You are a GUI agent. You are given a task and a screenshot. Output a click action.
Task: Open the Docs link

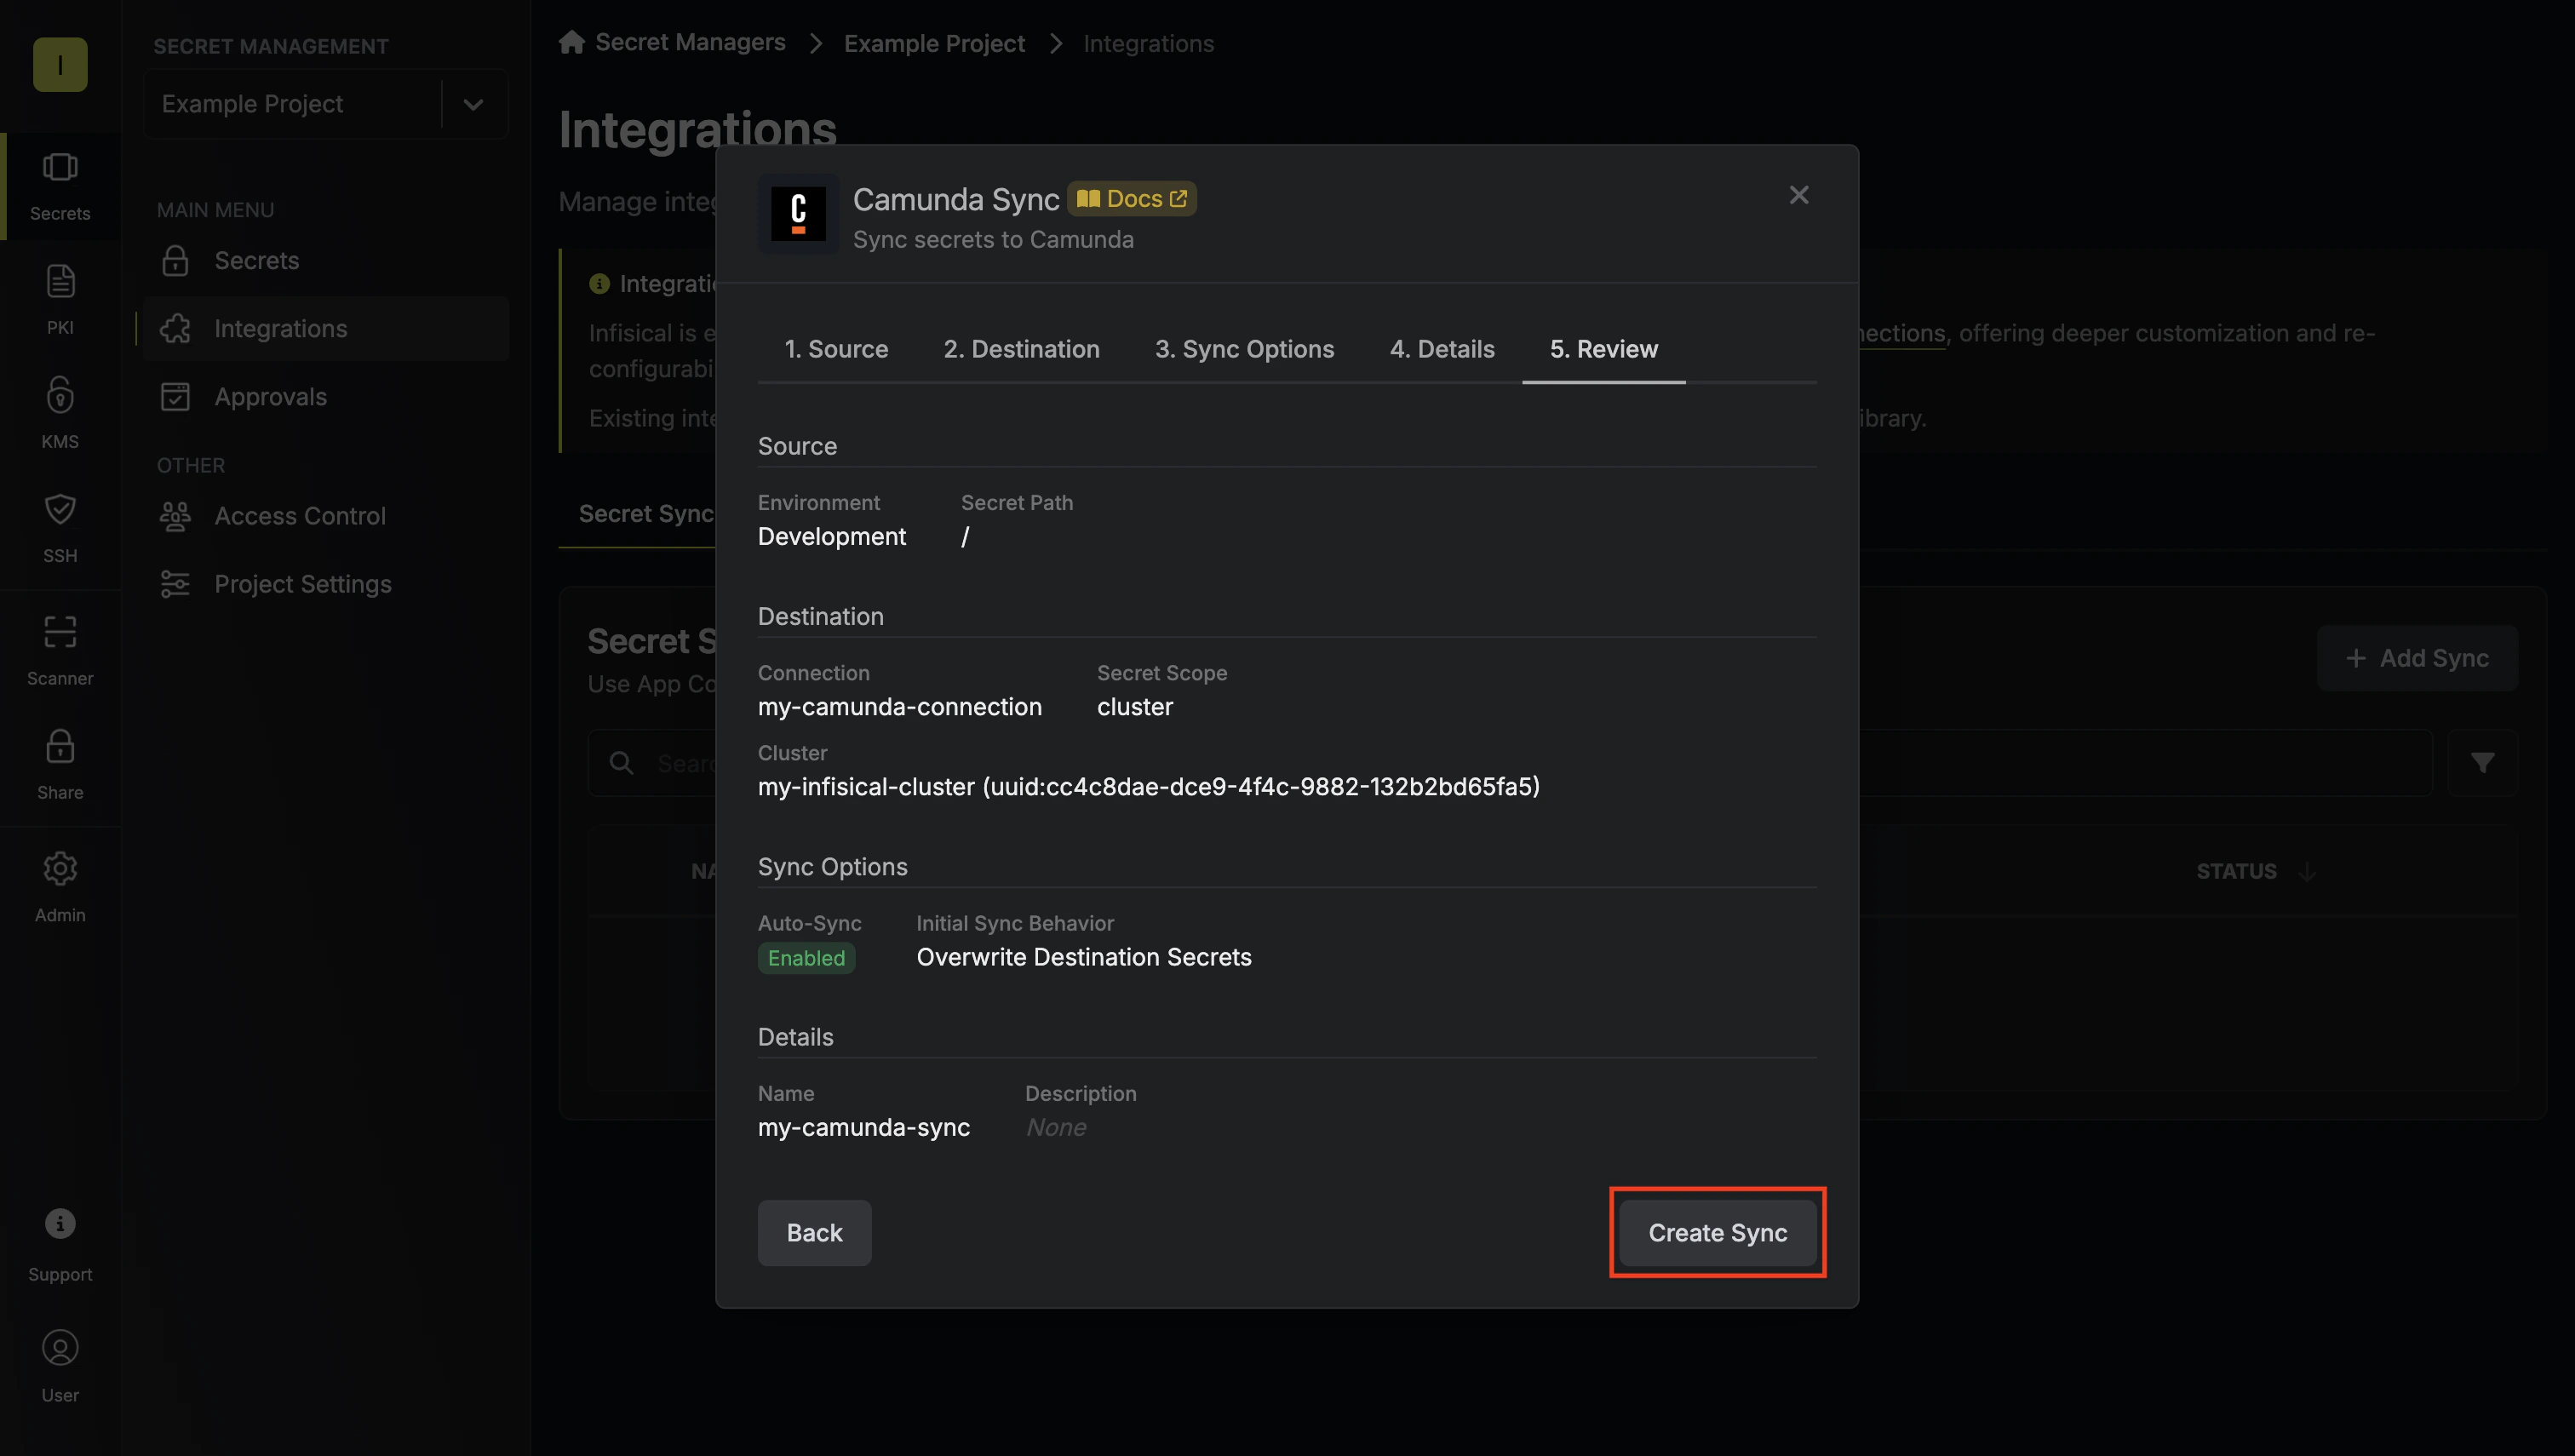[1132, 198]
